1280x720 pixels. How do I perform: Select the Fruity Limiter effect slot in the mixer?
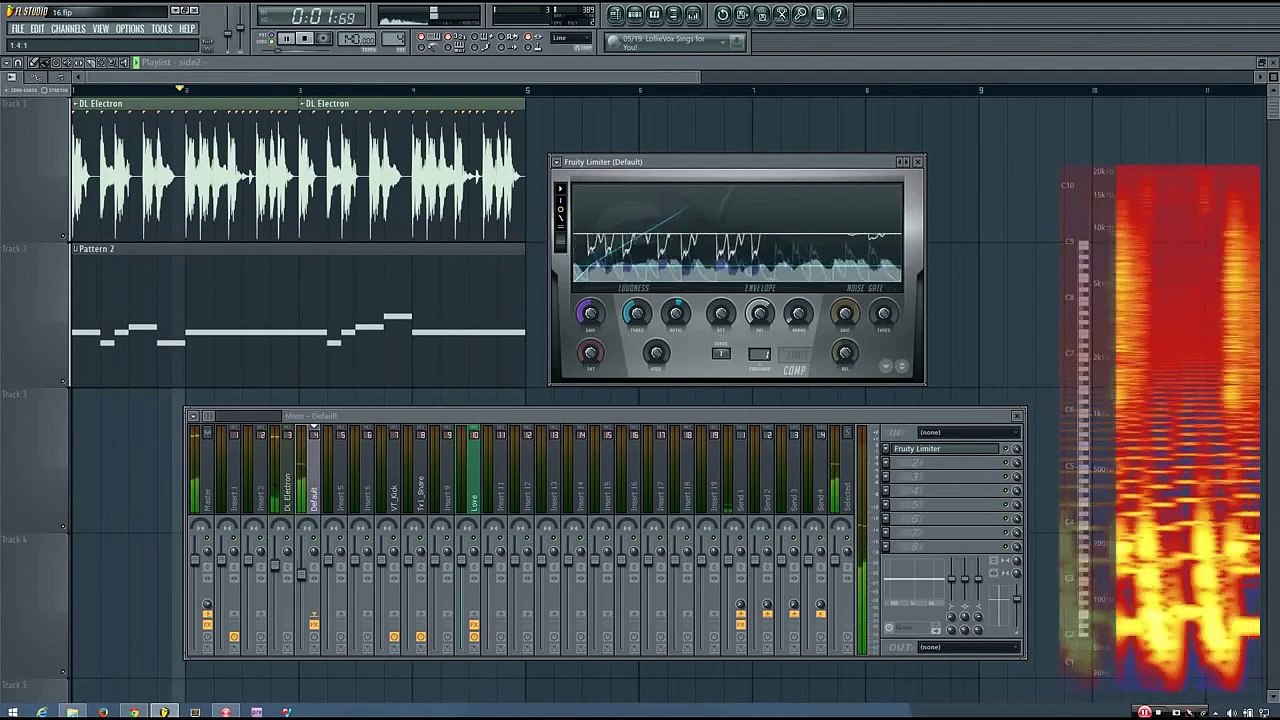click(945, 448)
